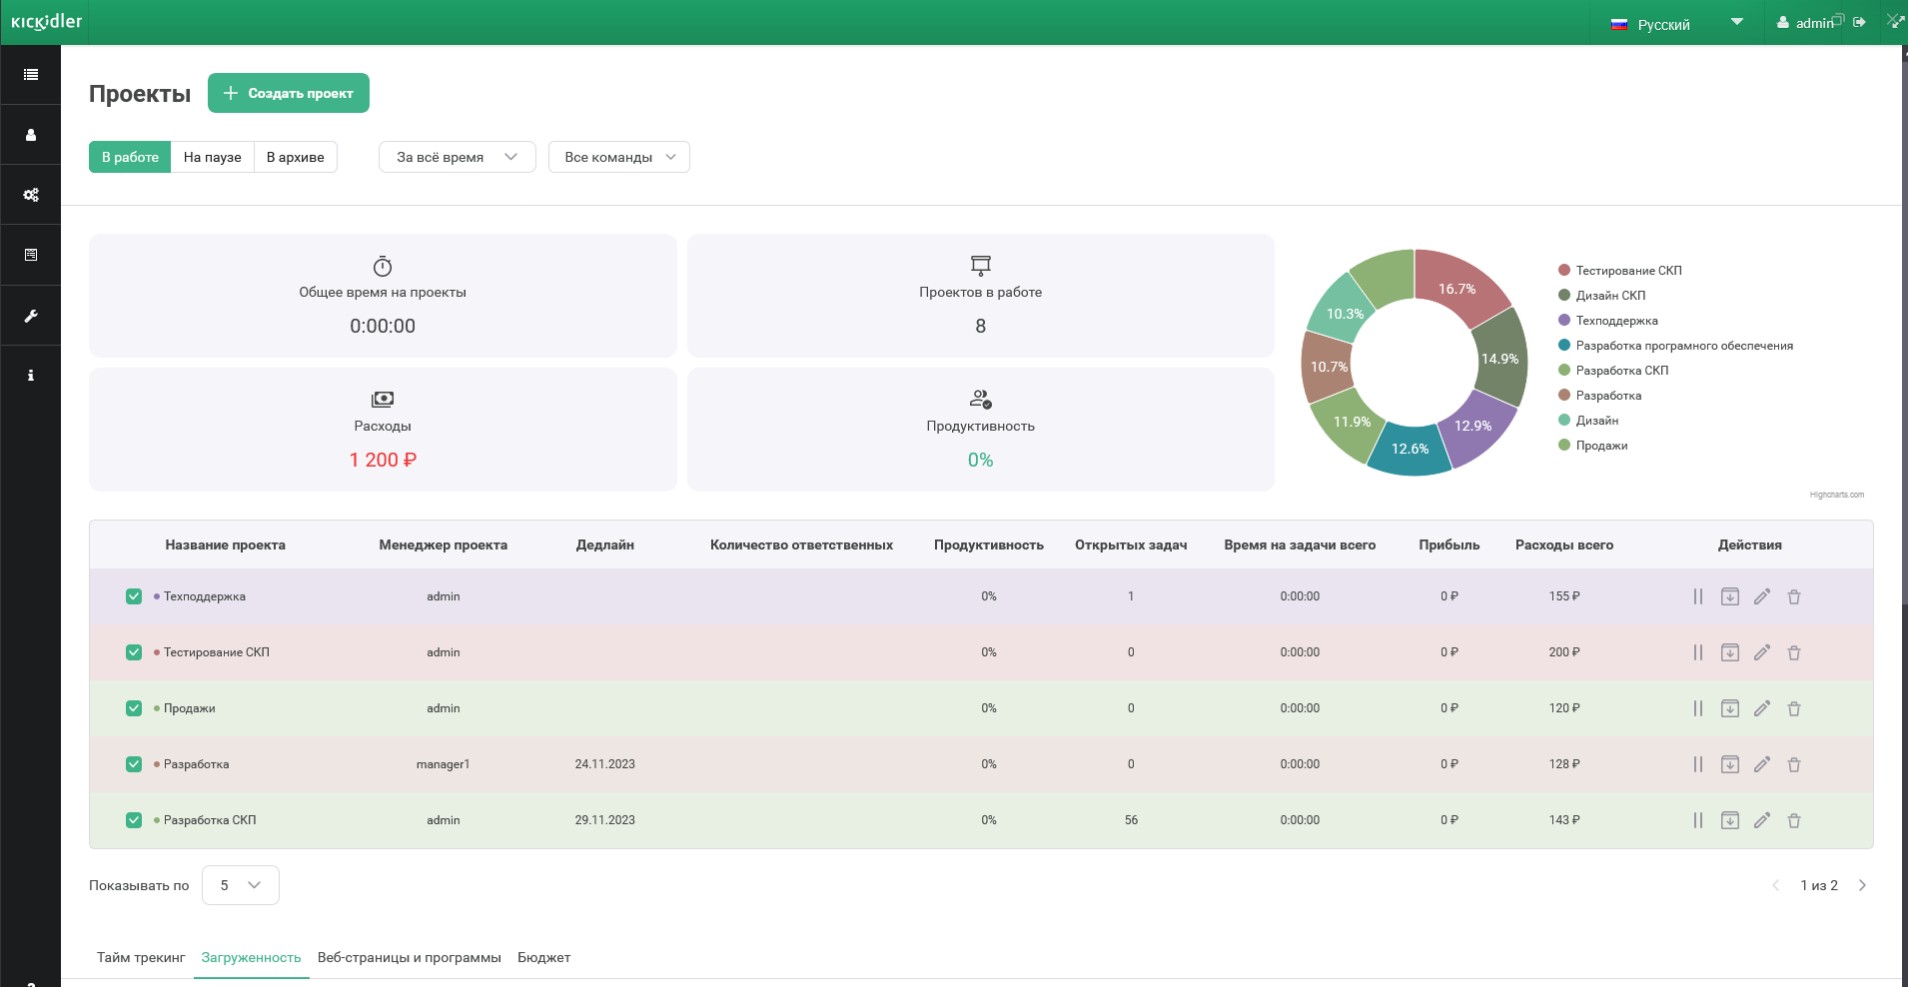Toggle Техподдержка legend color marker

pyautogui.click(x=1564, y=320)
